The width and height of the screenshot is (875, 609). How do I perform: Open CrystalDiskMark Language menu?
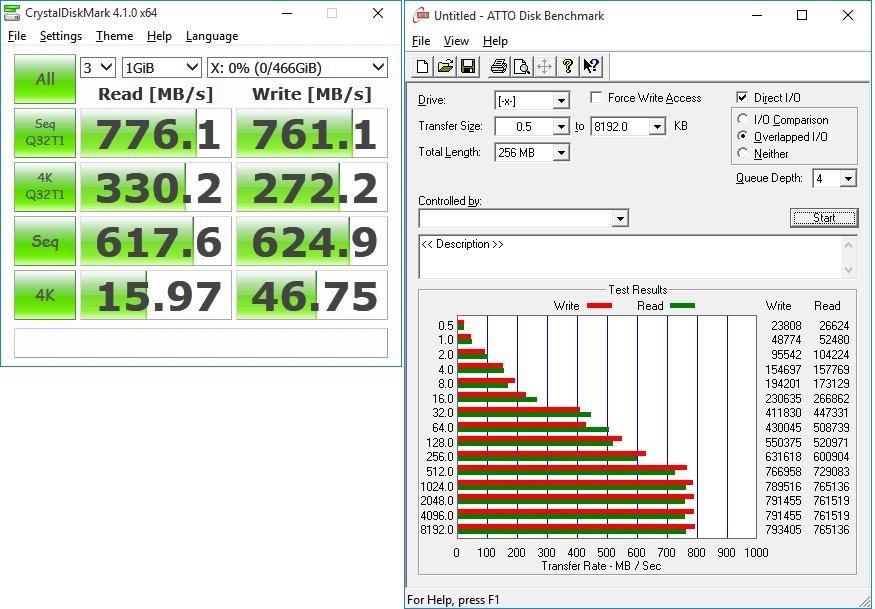pyautogui.click(x=212, y=36)
